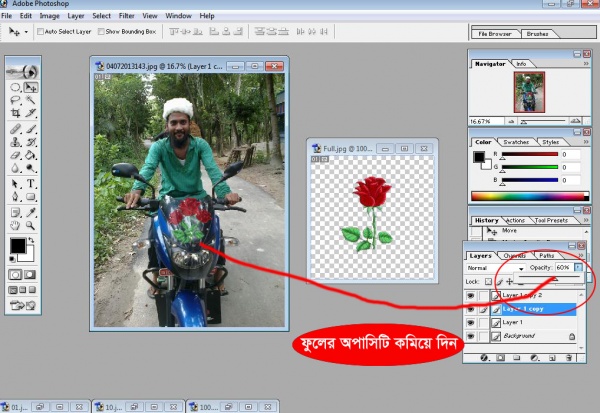Open Navigator palette flyout menu arrow
Image resolution: width=600 pixels, height=413 pixels.
pyautogui.click(x=586, y=64)
